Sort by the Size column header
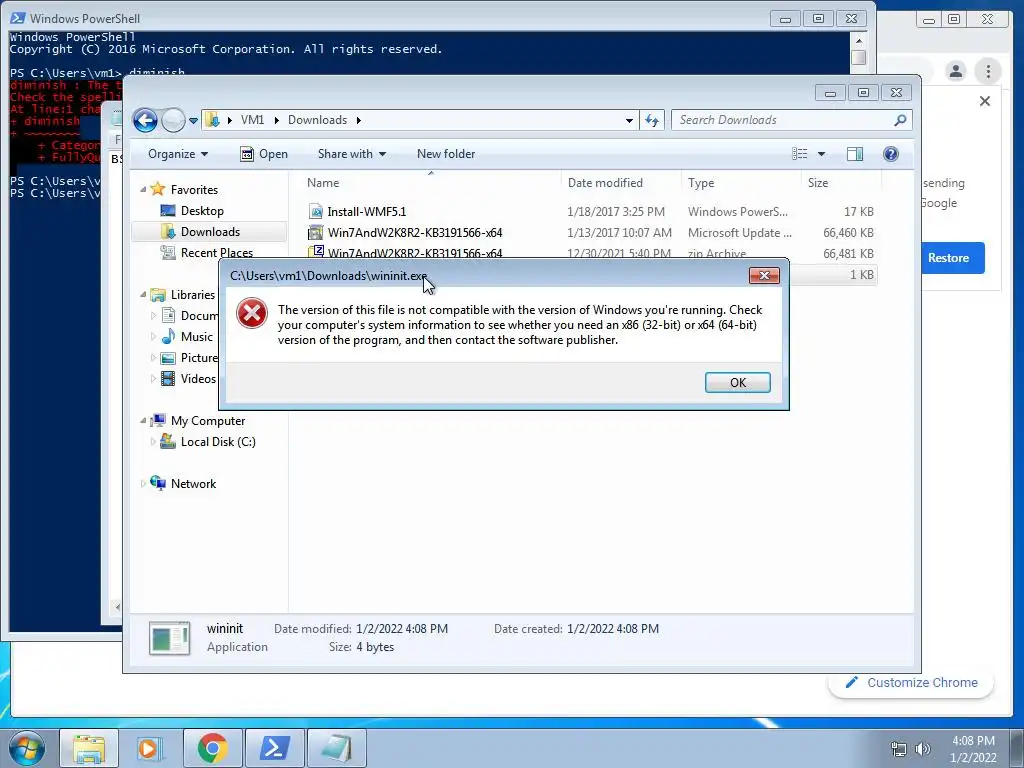The width and height of the screenshot is (1024, 768). [x=841, y=183]
